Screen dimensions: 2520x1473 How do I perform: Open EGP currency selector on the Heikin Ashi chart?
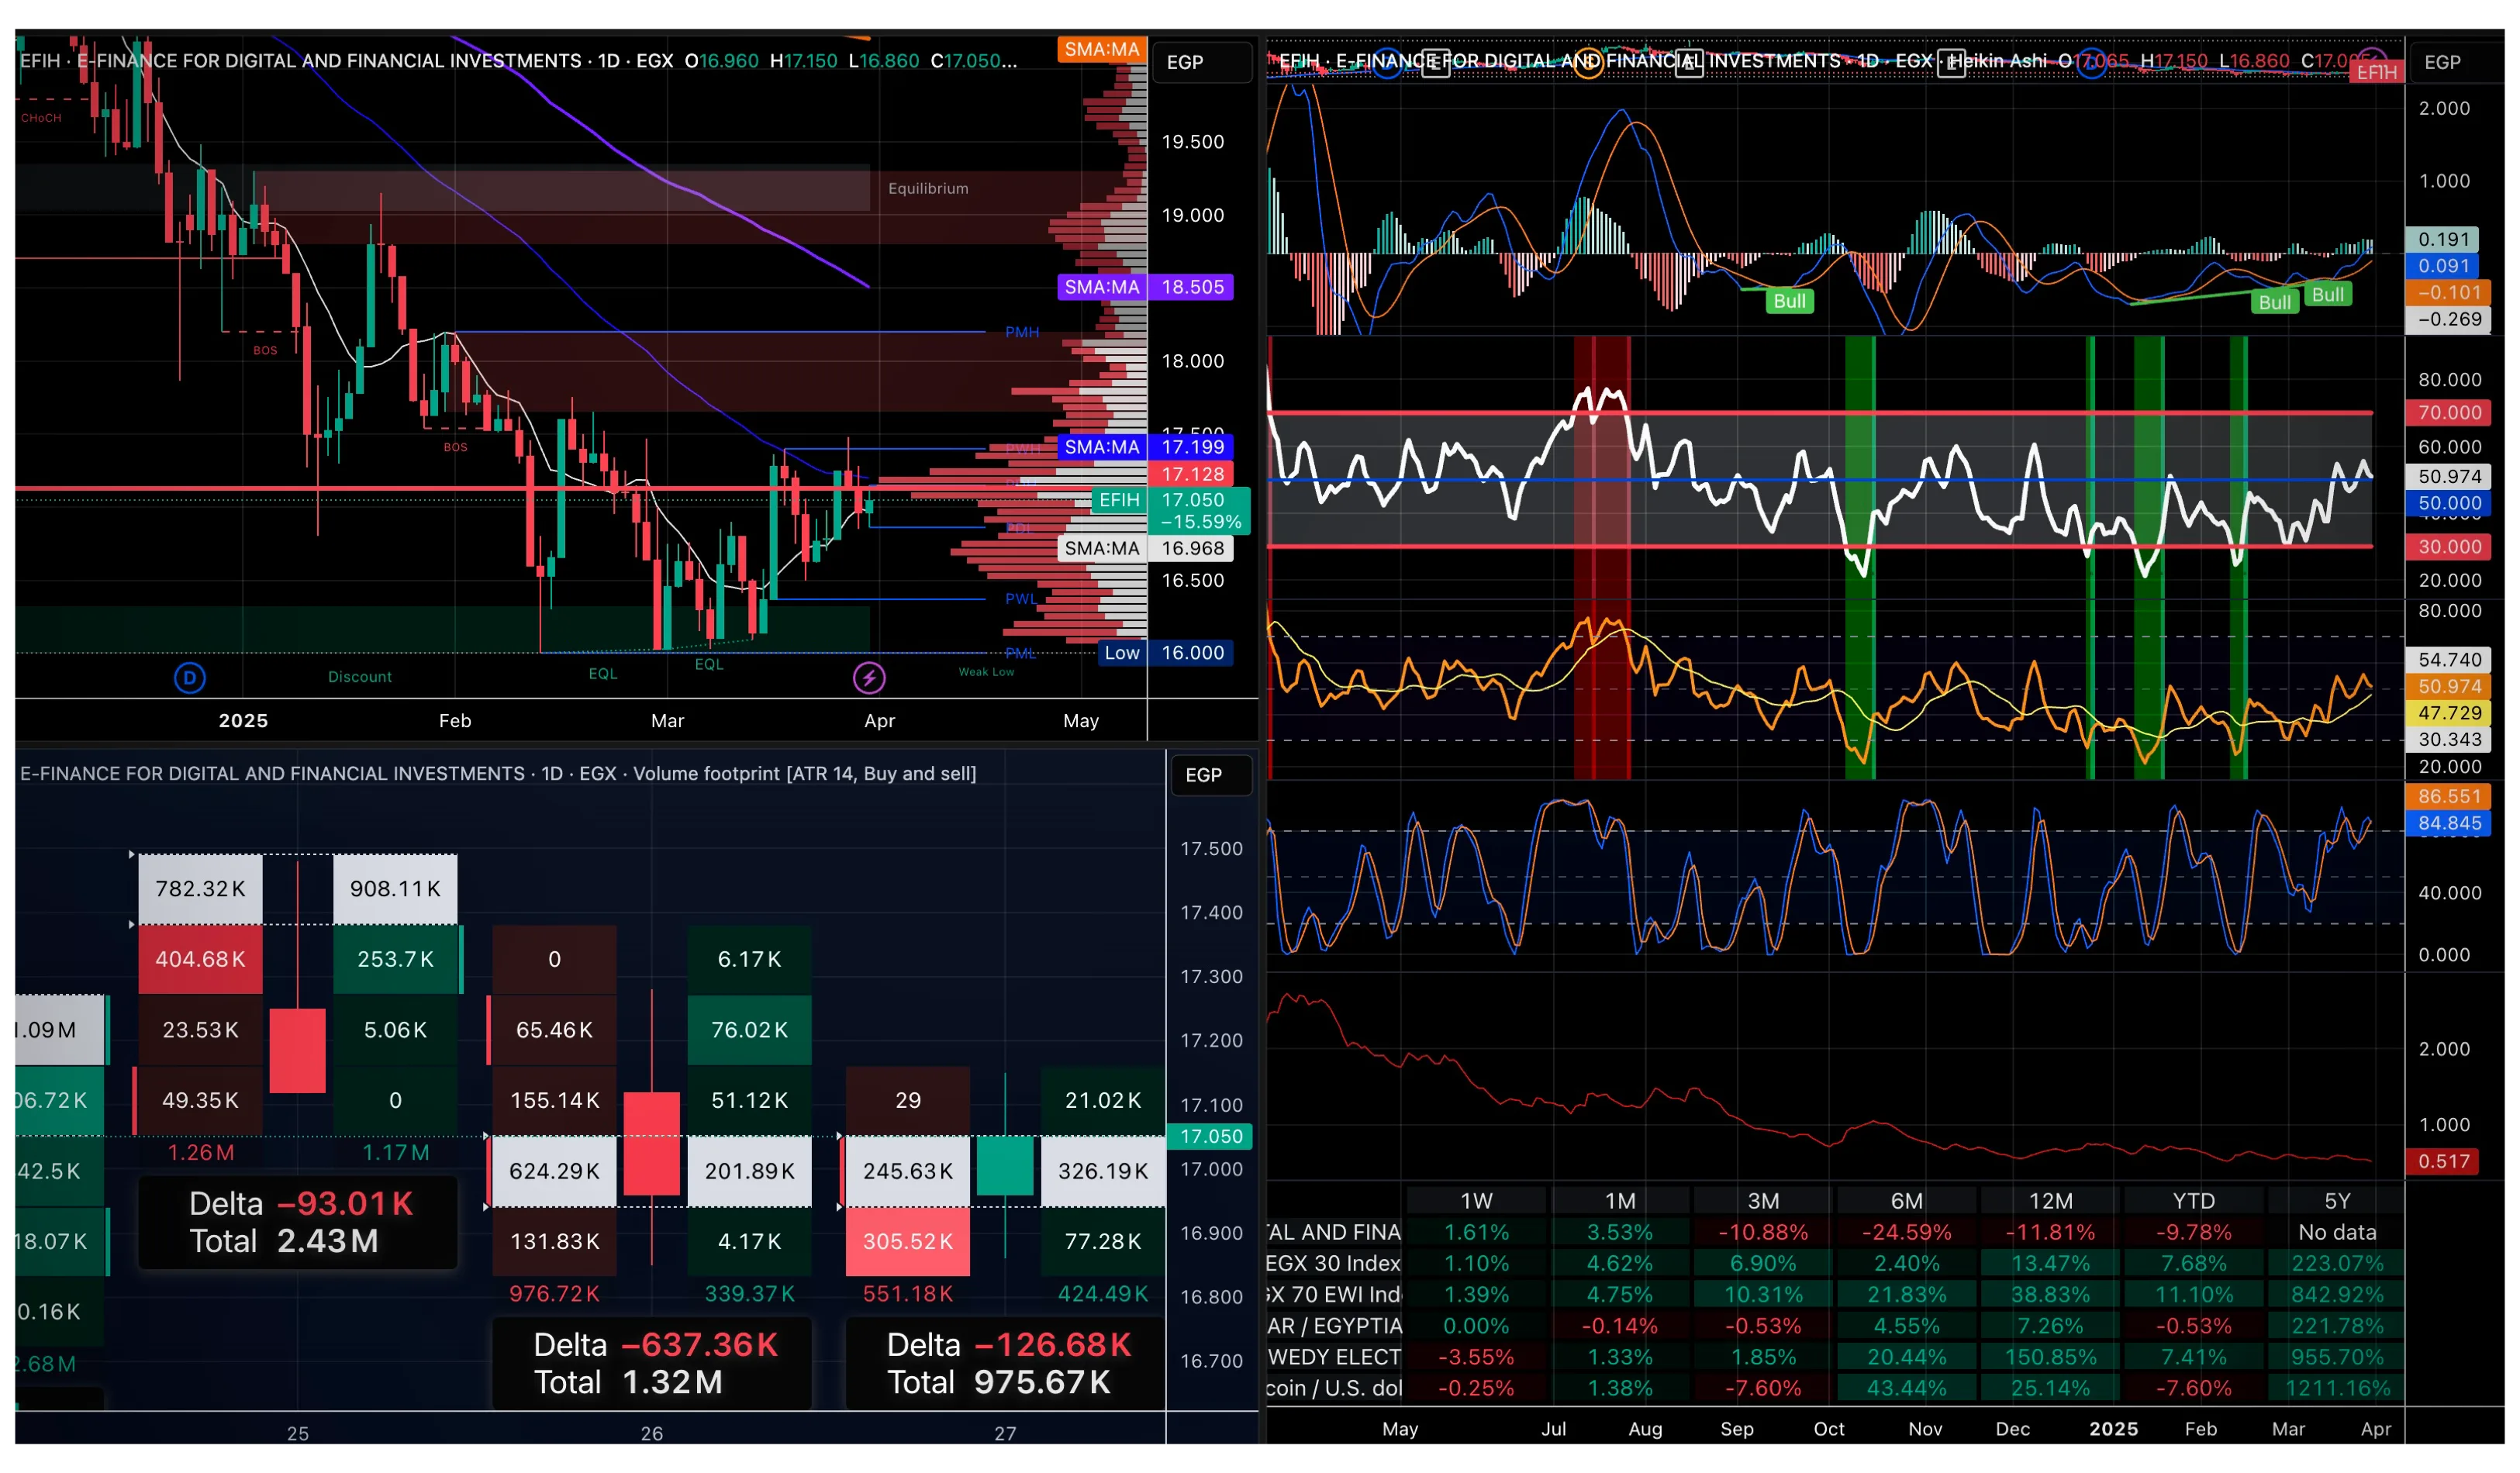(2455, 62)
